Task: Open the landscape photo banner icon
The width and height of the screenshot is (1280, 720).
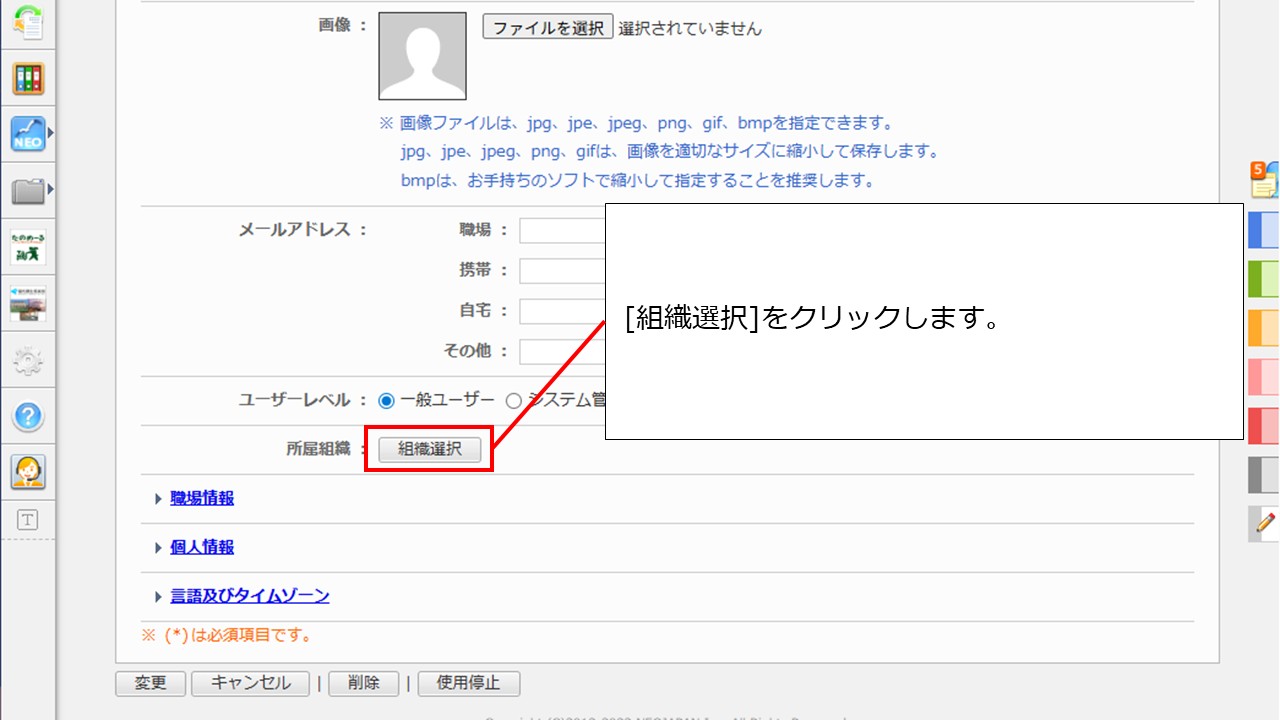Action: (28, 303)
